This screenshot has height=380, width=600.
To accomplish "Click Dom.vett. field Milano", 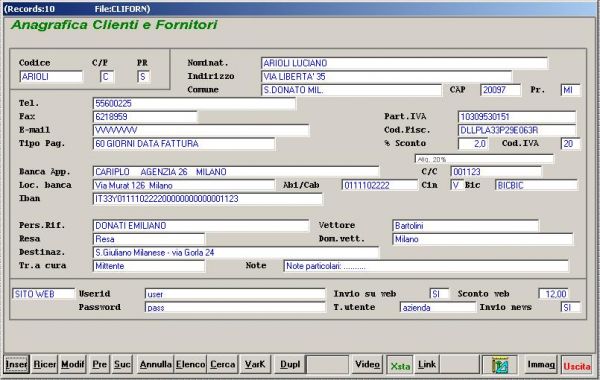I will click(x=483, y=239).
